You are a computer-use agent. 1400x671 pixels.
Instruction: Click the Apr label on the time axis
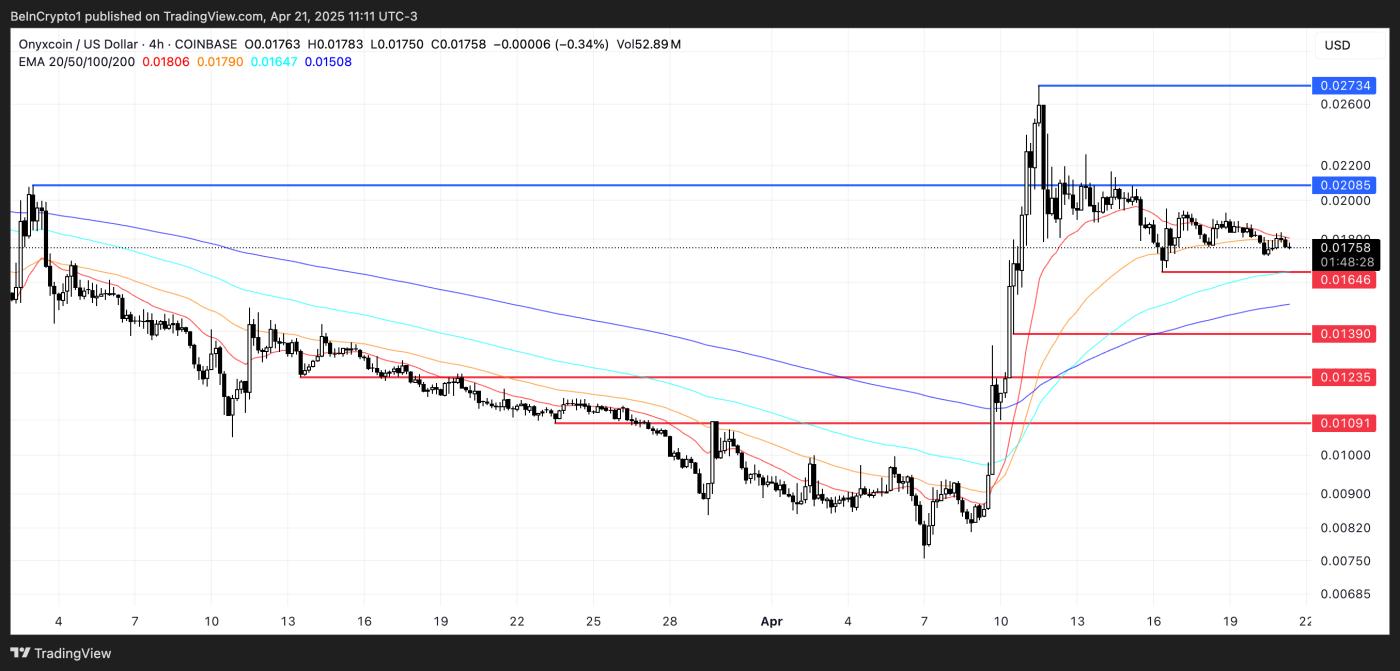(x=771, y=621)
